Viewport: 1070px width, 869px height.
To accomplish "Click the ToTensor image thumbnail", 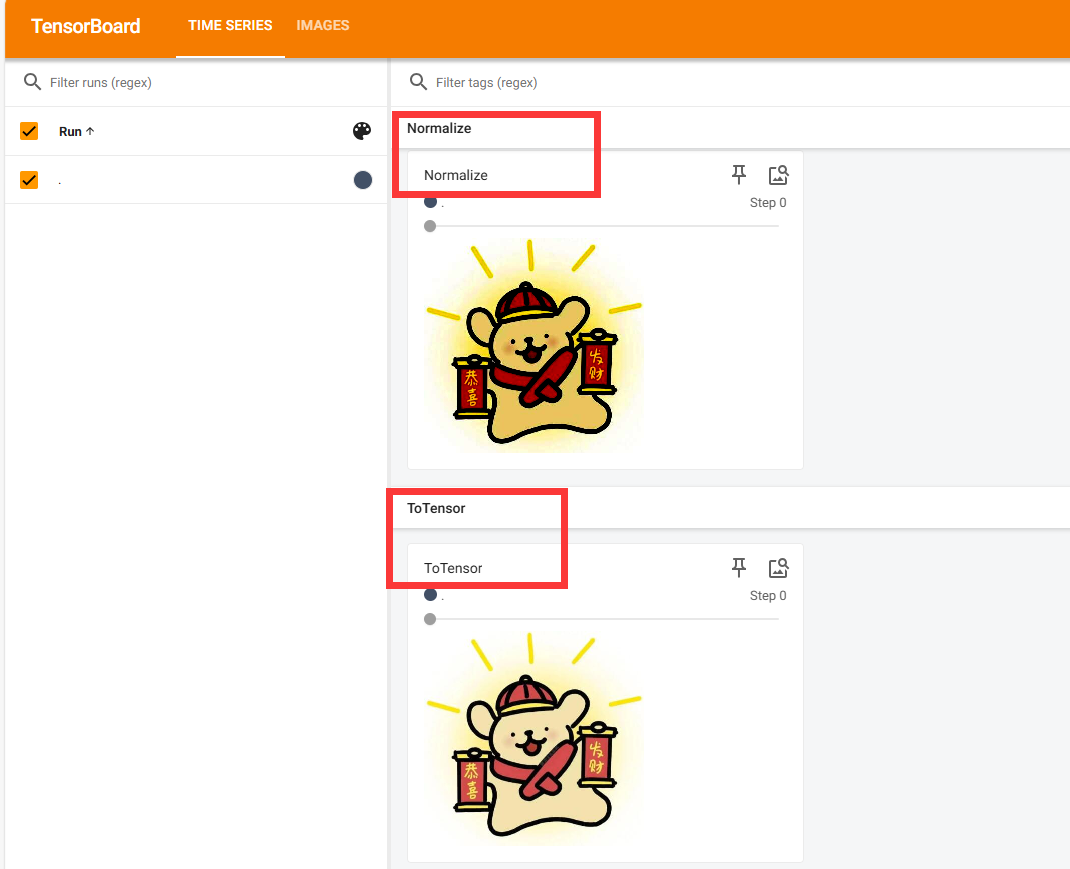I will 534,739.
